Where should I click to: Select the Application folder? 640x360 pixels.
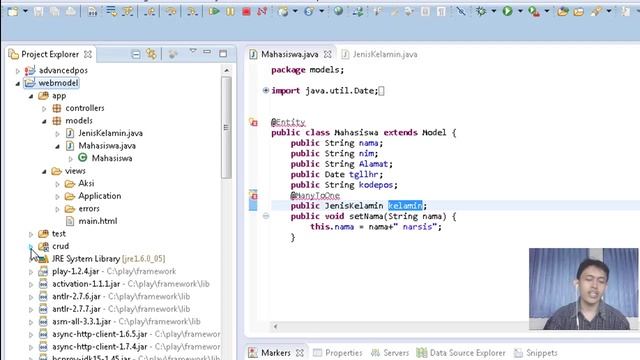[100, 196]
